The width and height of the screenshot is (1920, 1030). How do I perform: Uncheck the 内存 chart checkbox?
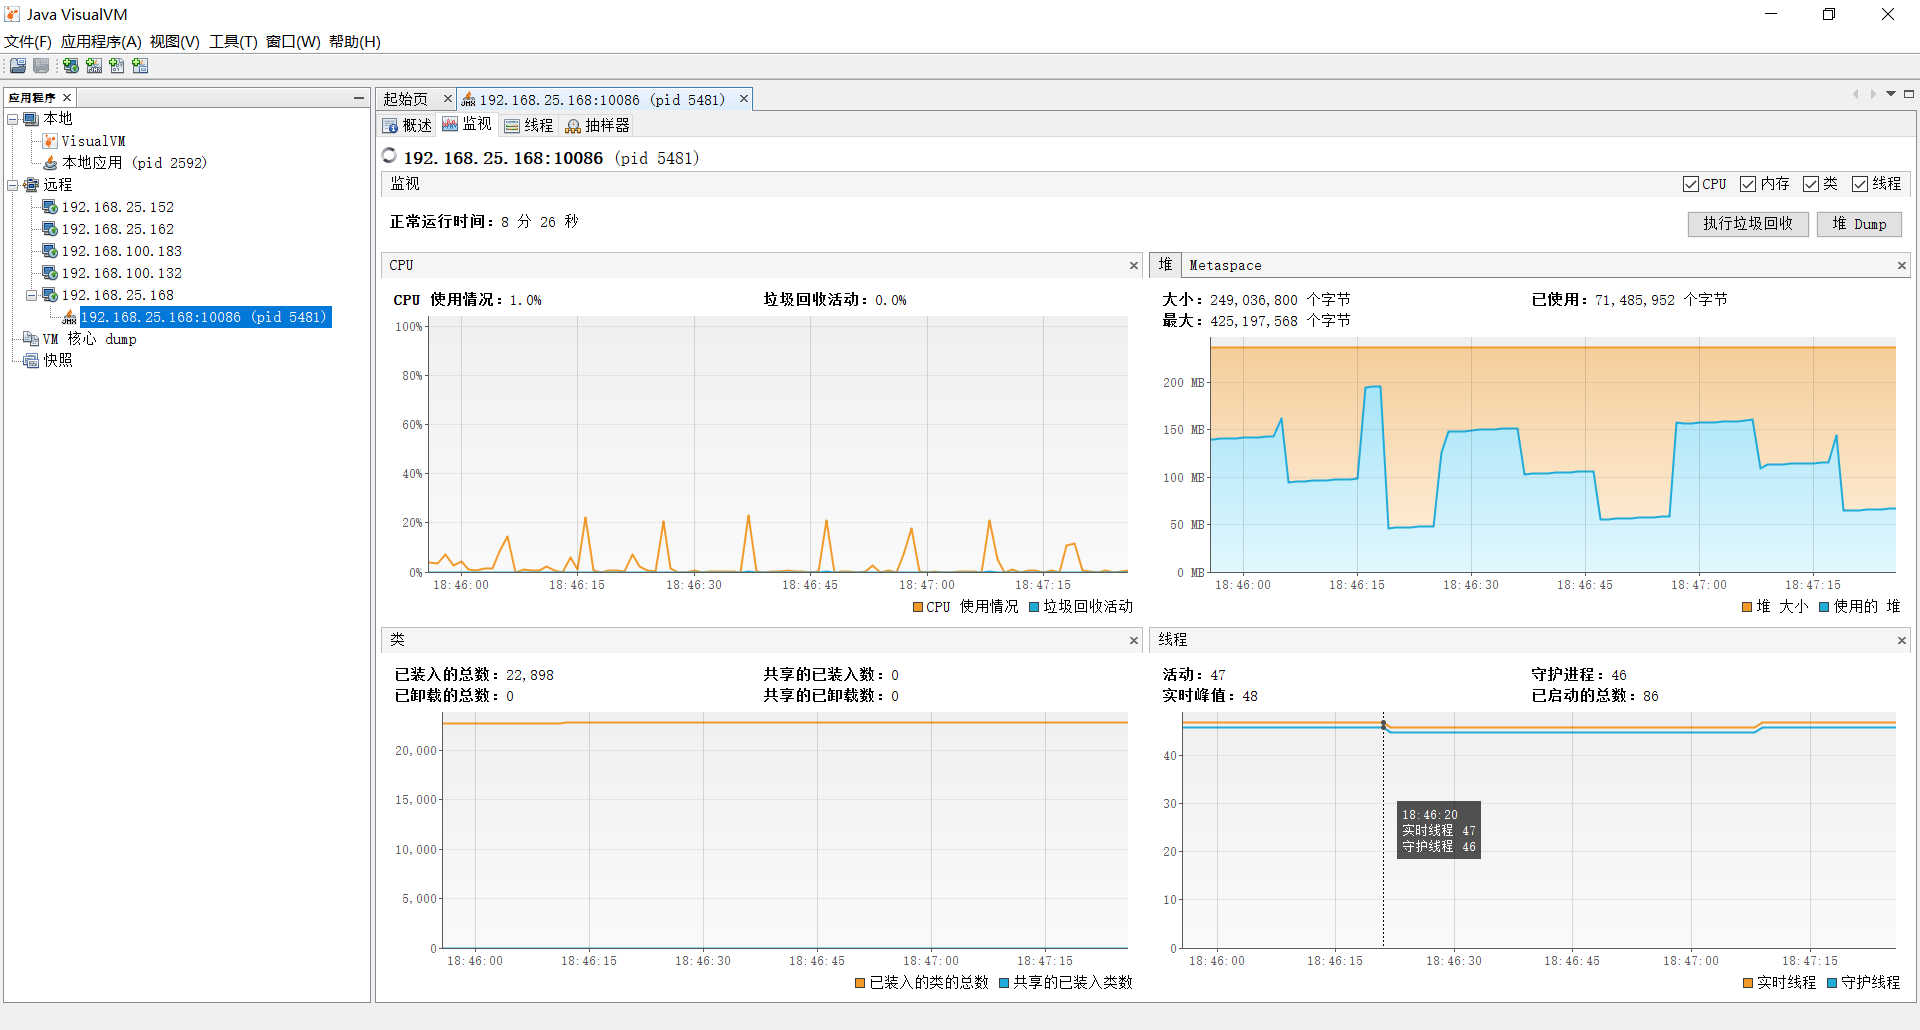point(1748,184)
